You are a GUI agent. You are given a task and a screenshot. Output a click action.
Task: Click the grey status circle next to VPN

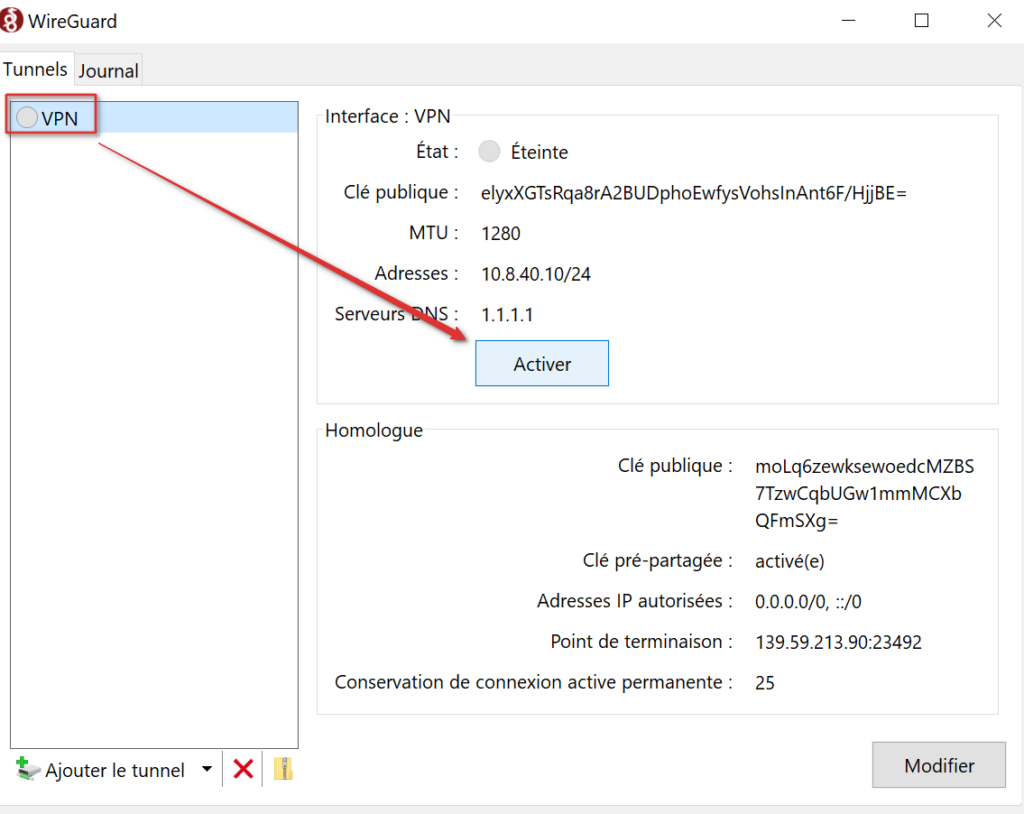point(27,118)
